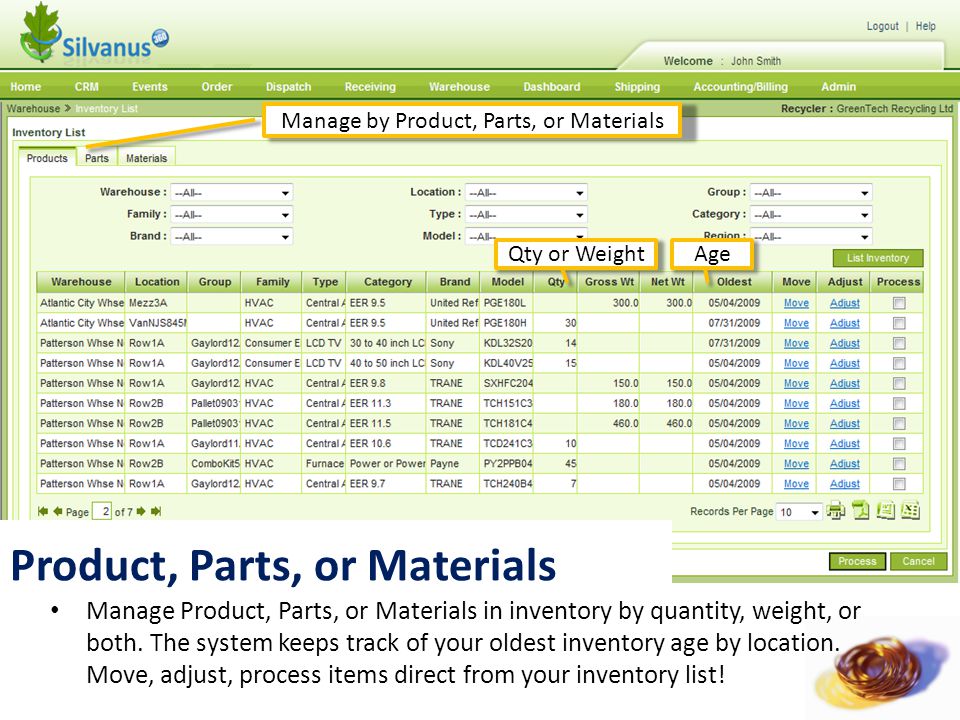The height and width of the screenshot is (720, 960).
Task: Click the Warehouse breadcrumb link
Action: 33,108
